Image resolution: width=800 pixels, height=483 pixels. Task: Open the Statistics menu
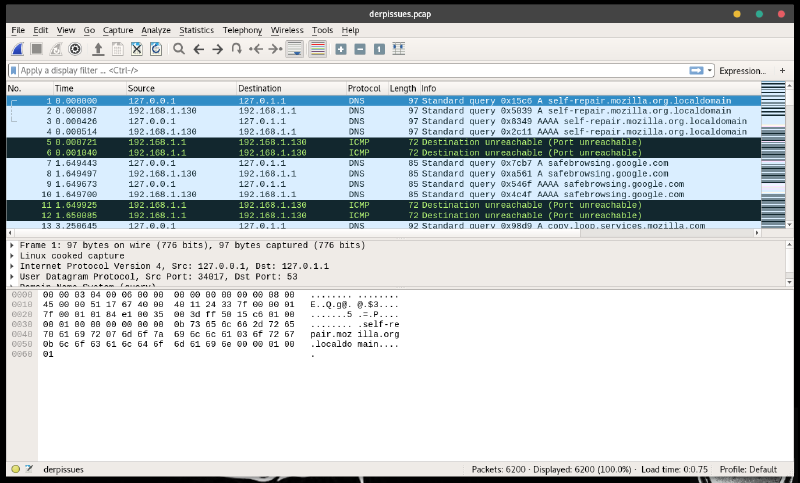coord(196,31)
